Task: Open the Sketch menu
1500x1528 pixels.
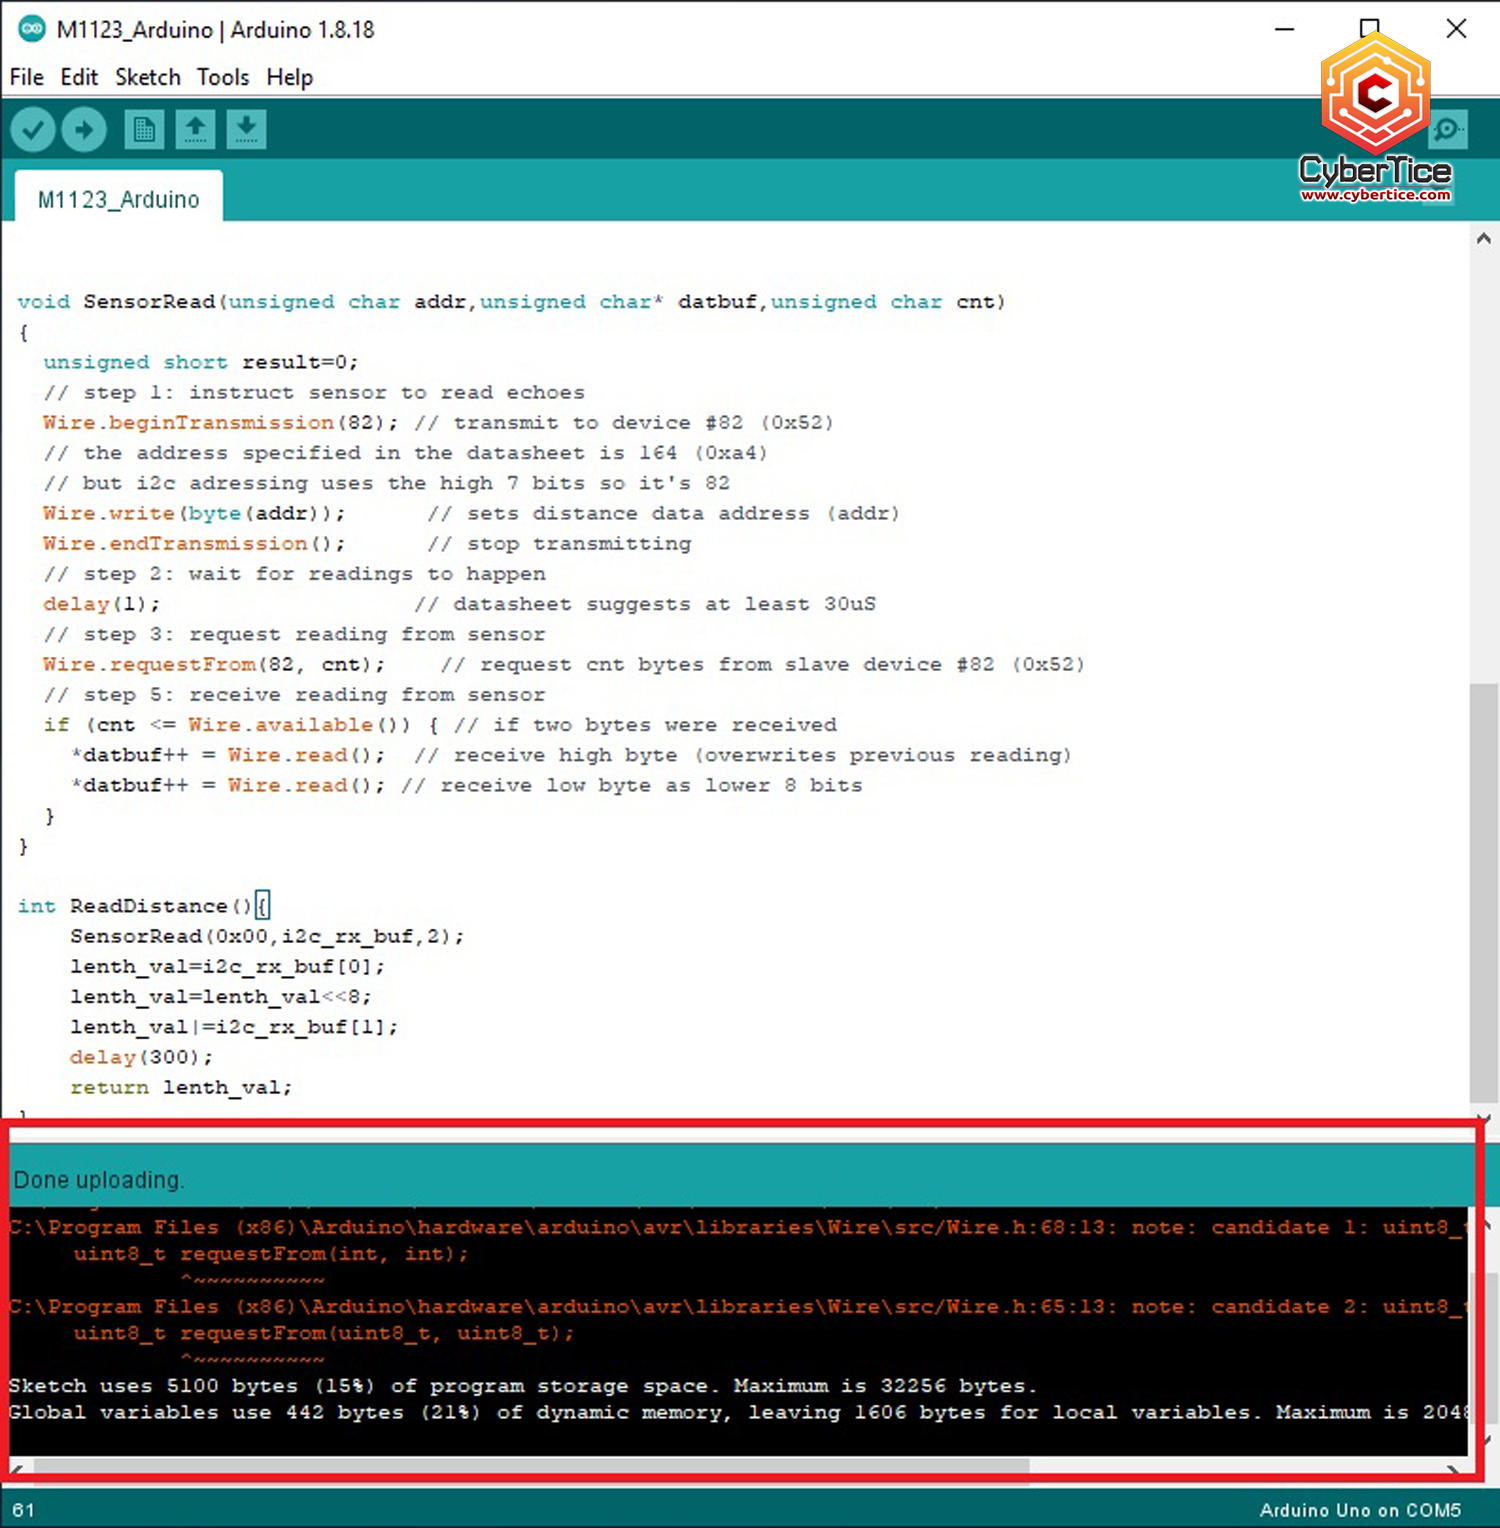Action: (147, 77)
